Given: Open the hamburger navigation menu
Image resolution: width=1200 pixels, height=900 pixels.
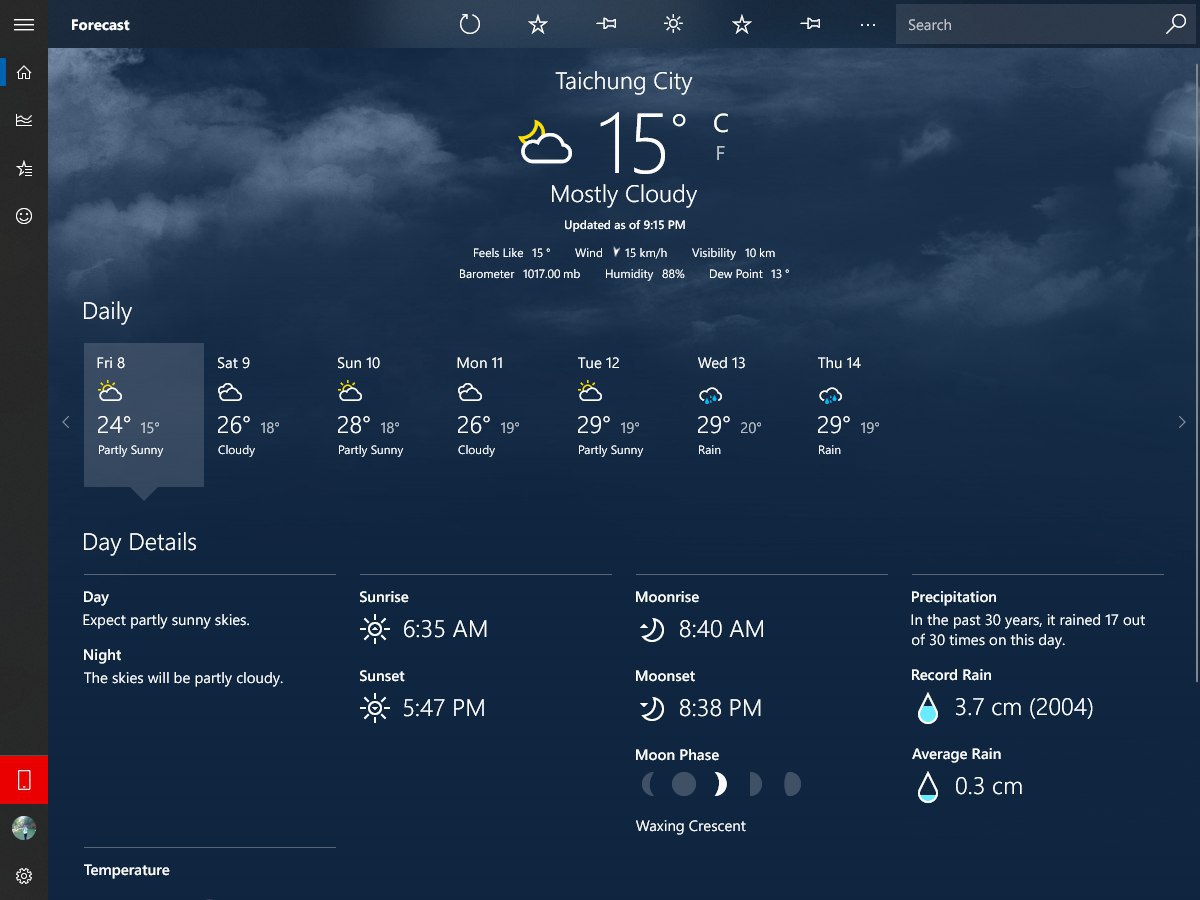Looking at the screenshot, I should point(24,24).
